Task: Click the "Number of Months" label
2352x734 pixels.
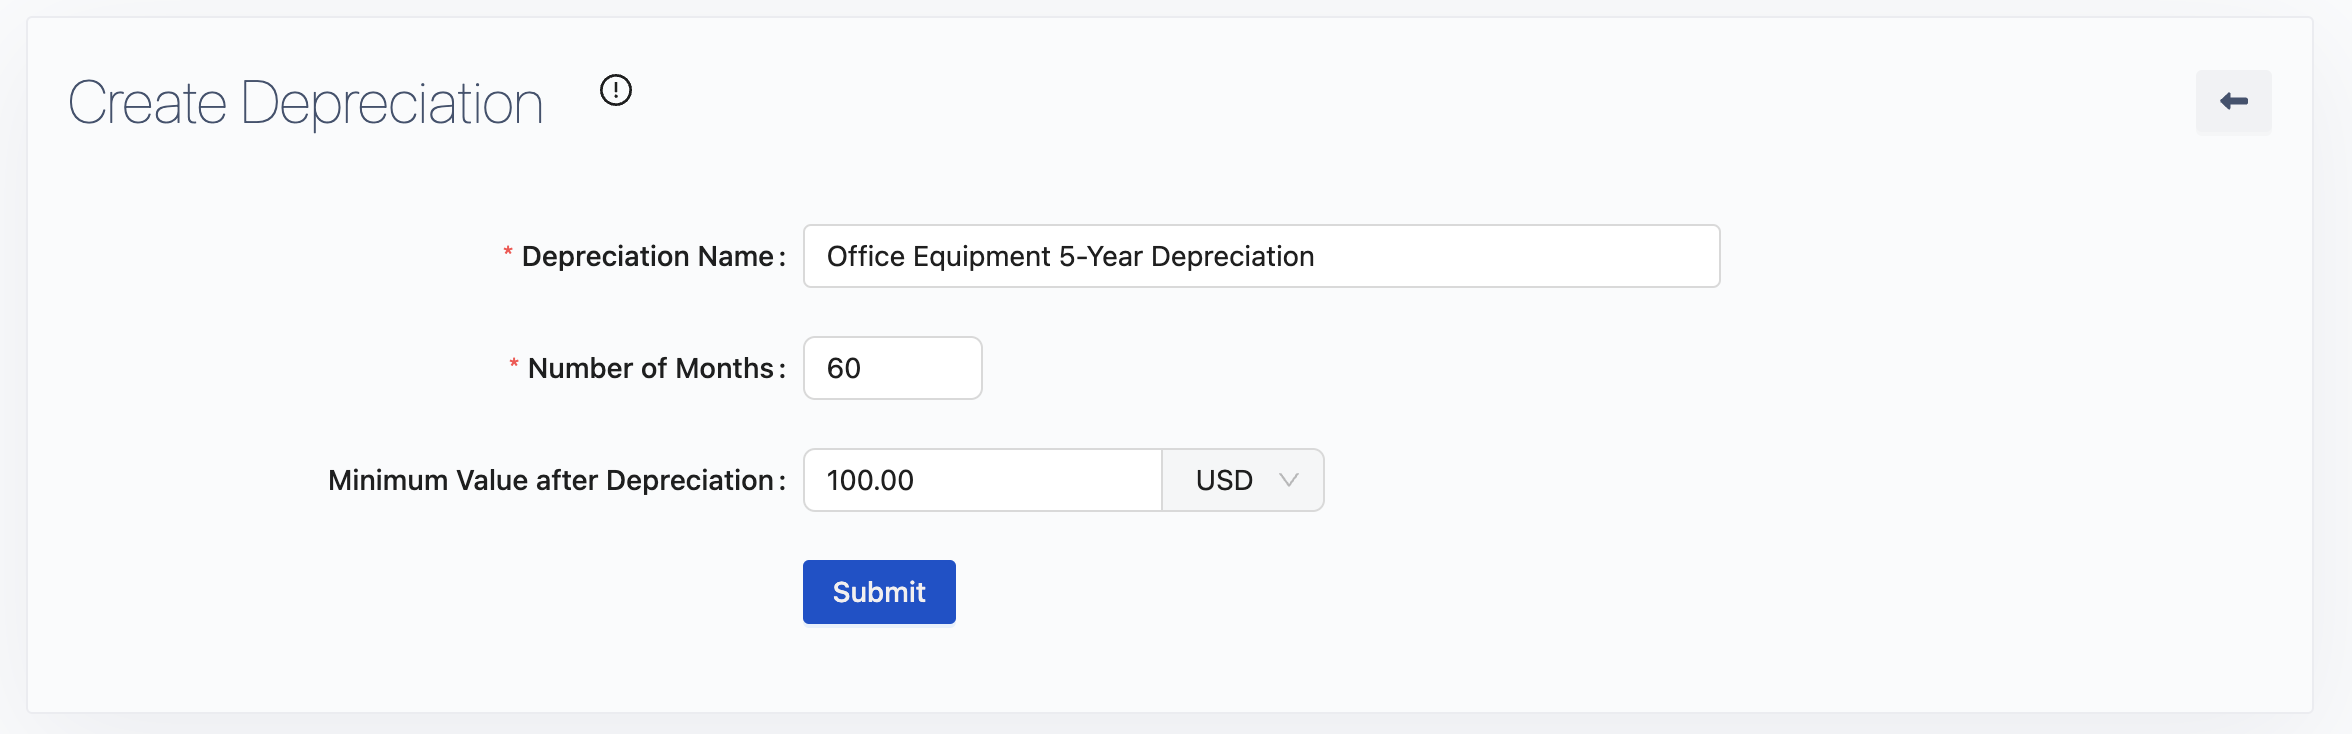Action: (x=650, y=369)
